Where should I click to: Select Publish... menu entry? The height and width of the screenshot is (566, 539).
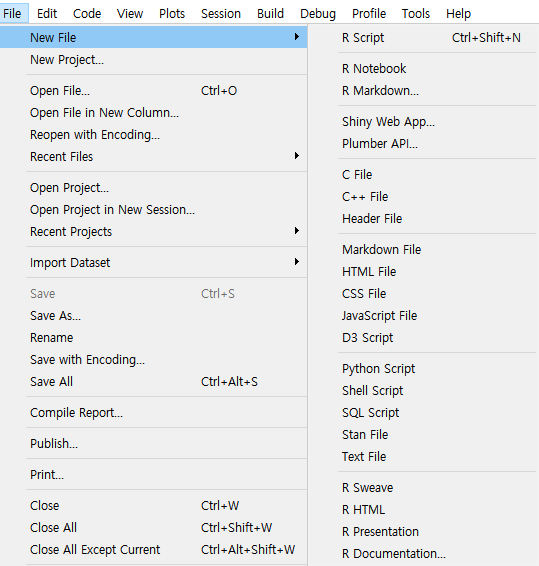click(153, 444)
